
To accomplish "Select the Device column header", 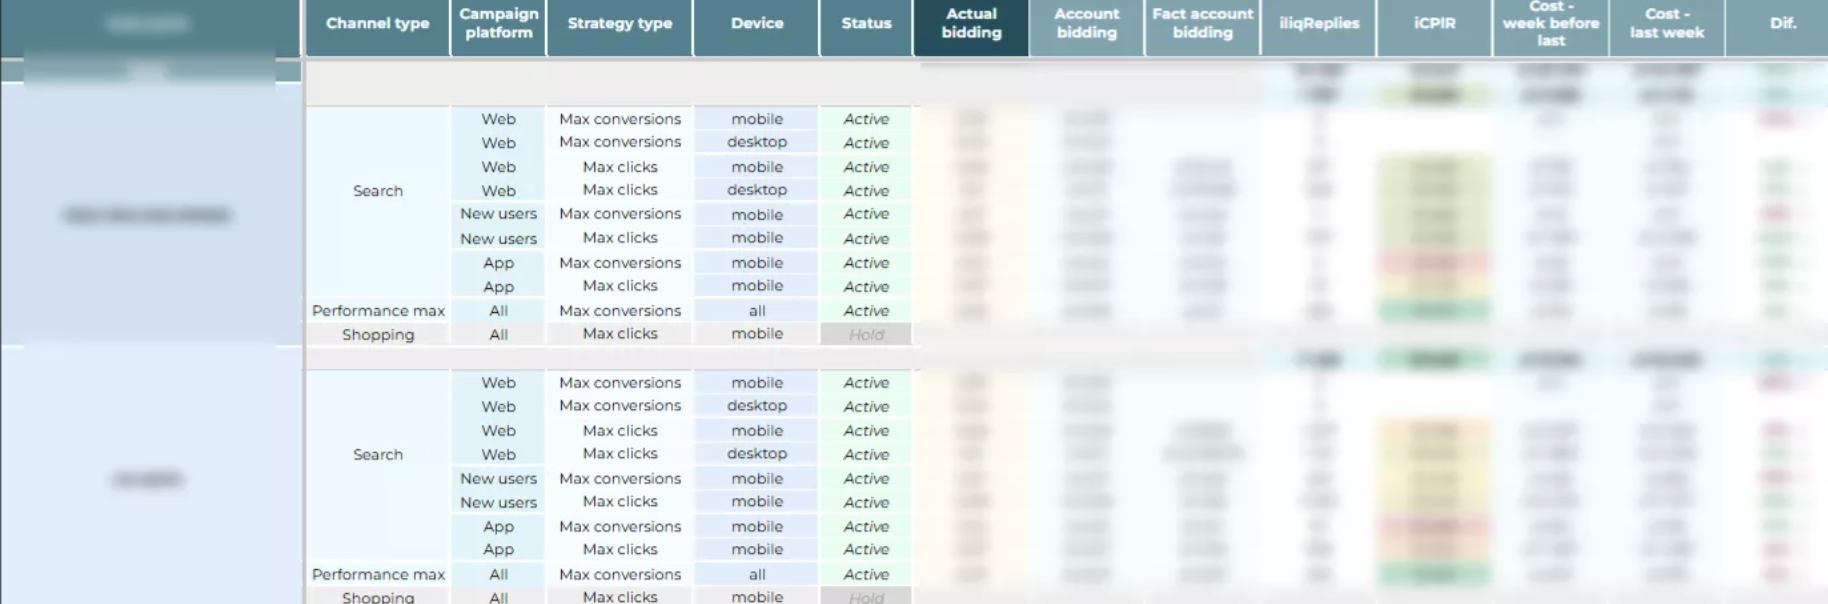I will tap(756, 24).
